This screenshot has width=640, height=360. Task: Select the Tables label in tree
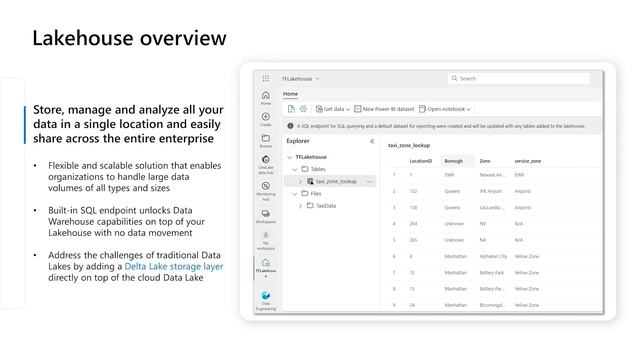pos(318,169)
